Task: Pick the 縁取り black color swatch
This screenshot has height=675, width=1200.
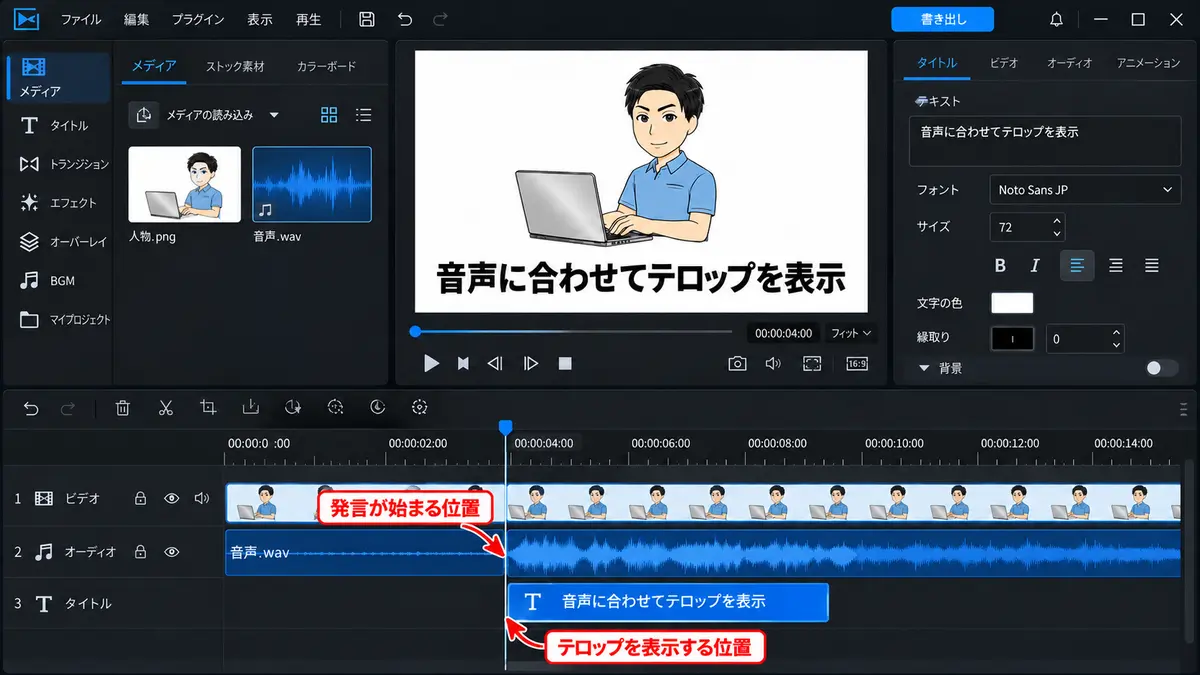Action: (x=1012, y=339)
